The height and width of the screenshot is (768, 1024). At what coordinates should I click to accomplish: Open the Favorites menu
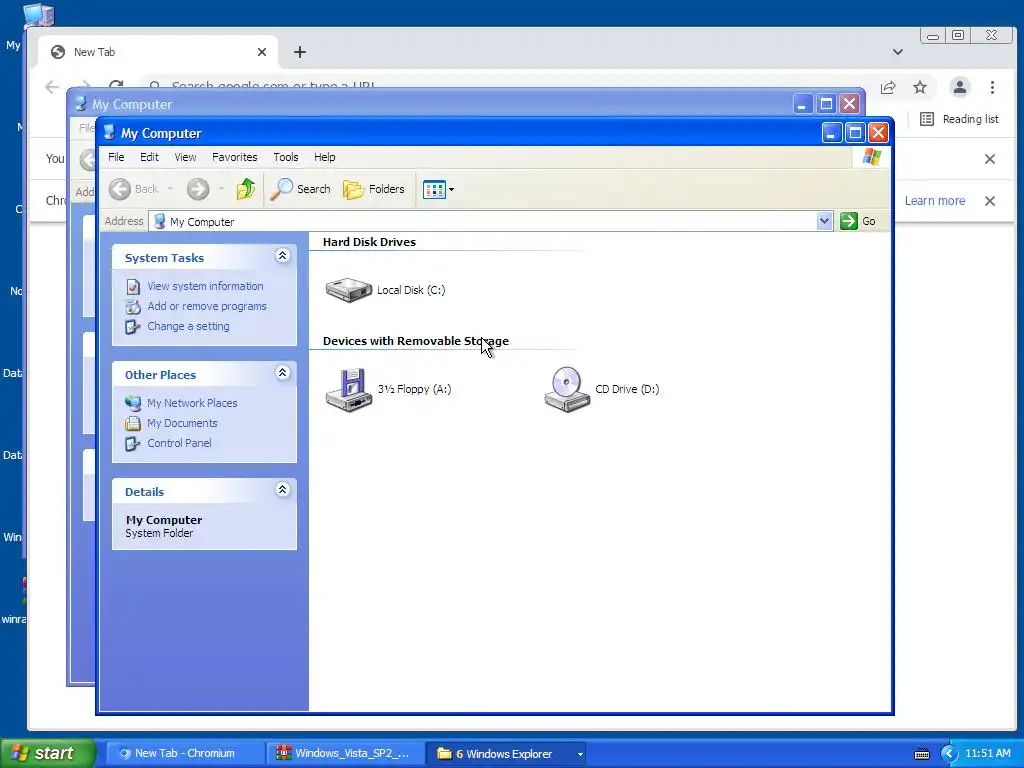click(234, 157)
